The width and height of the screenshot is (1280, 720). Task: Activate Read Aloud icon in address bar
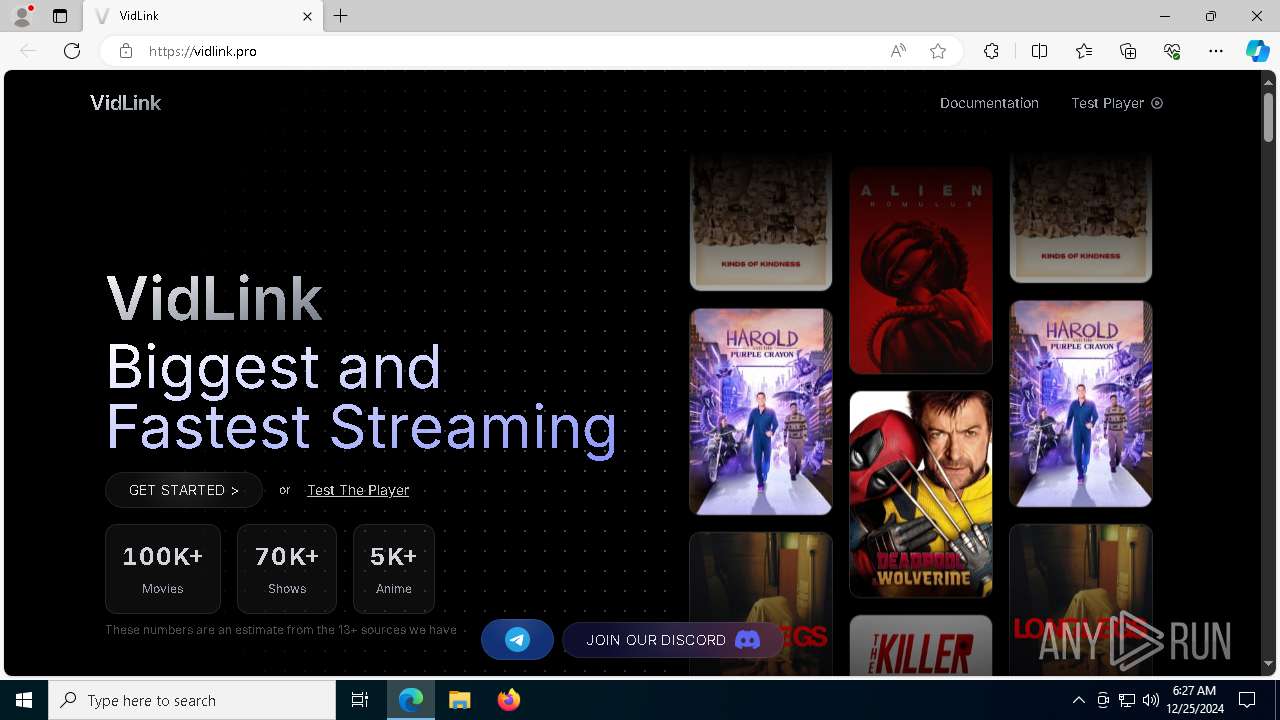coord(898,51)
